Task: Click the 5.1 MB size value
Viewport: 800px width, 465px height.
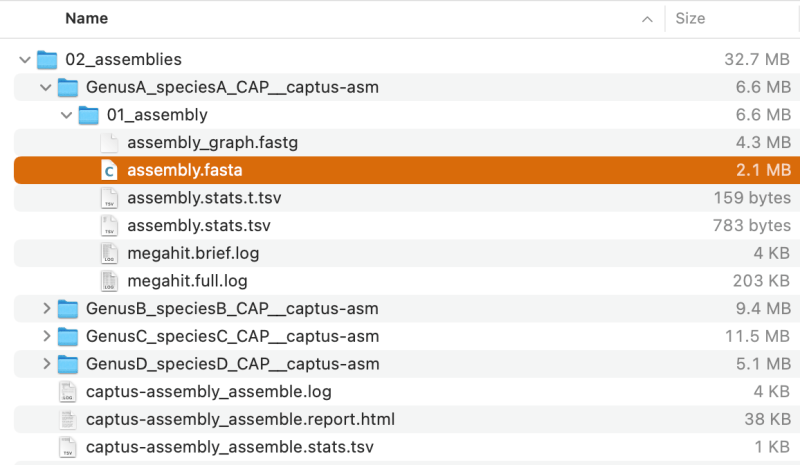Action: click(x=763, y=364)
